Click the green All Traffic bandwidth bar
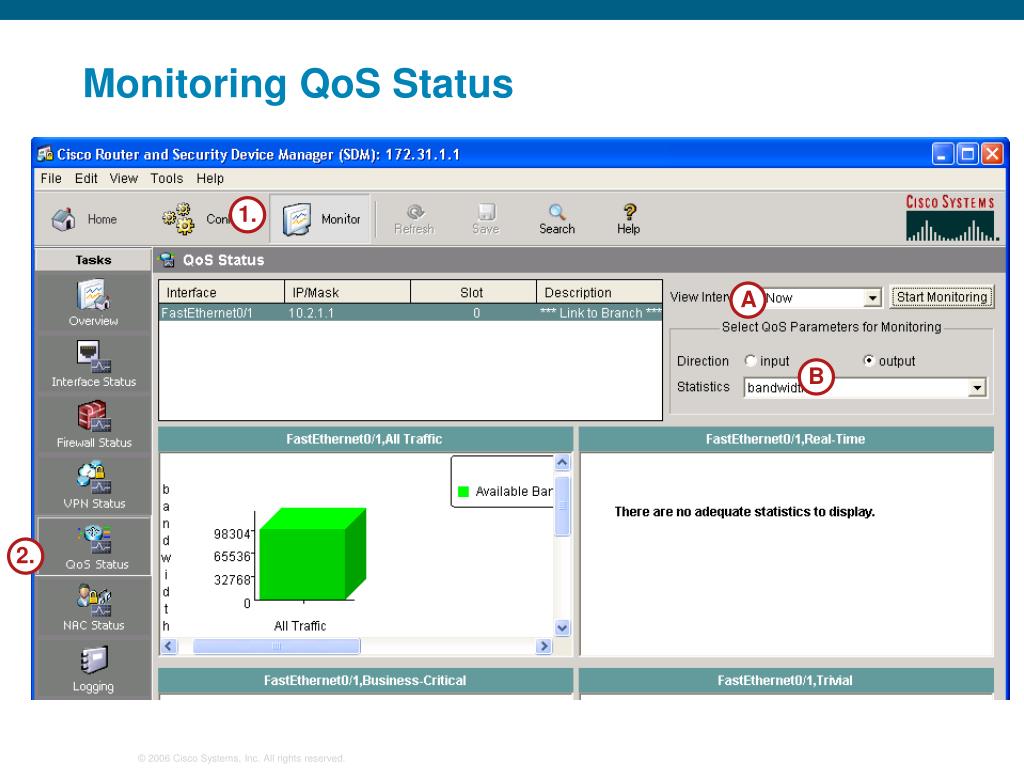The height and width of the screenshot is (768, 1024). (x=312, y=554)
